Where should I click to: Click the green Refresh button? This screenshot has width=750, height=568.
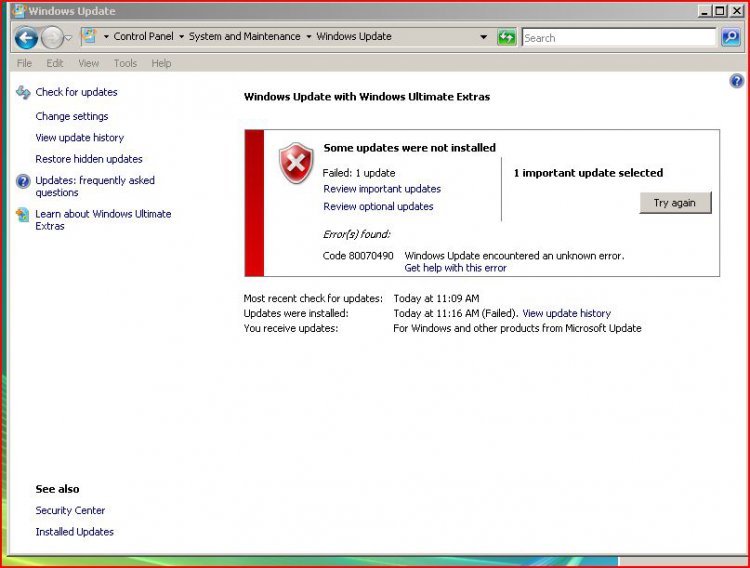point(507,37)
